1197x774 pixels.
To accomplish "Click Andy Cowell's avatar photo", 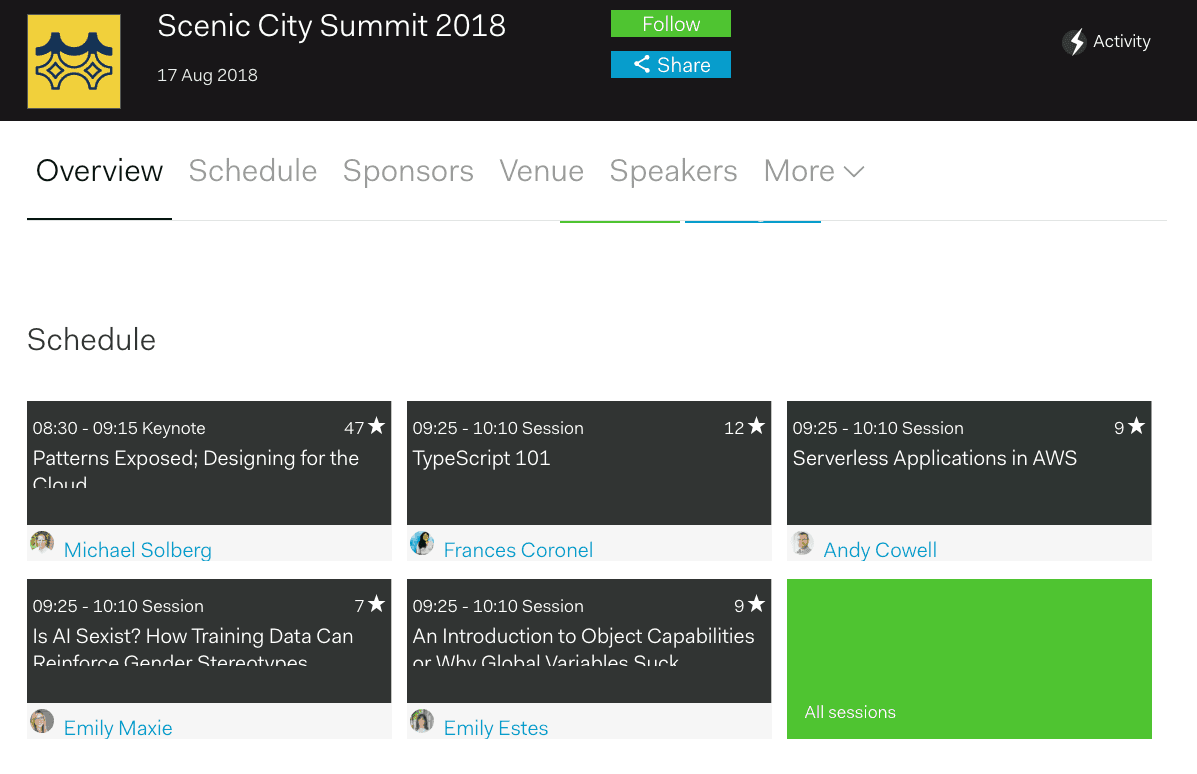I will coord(802,543).
